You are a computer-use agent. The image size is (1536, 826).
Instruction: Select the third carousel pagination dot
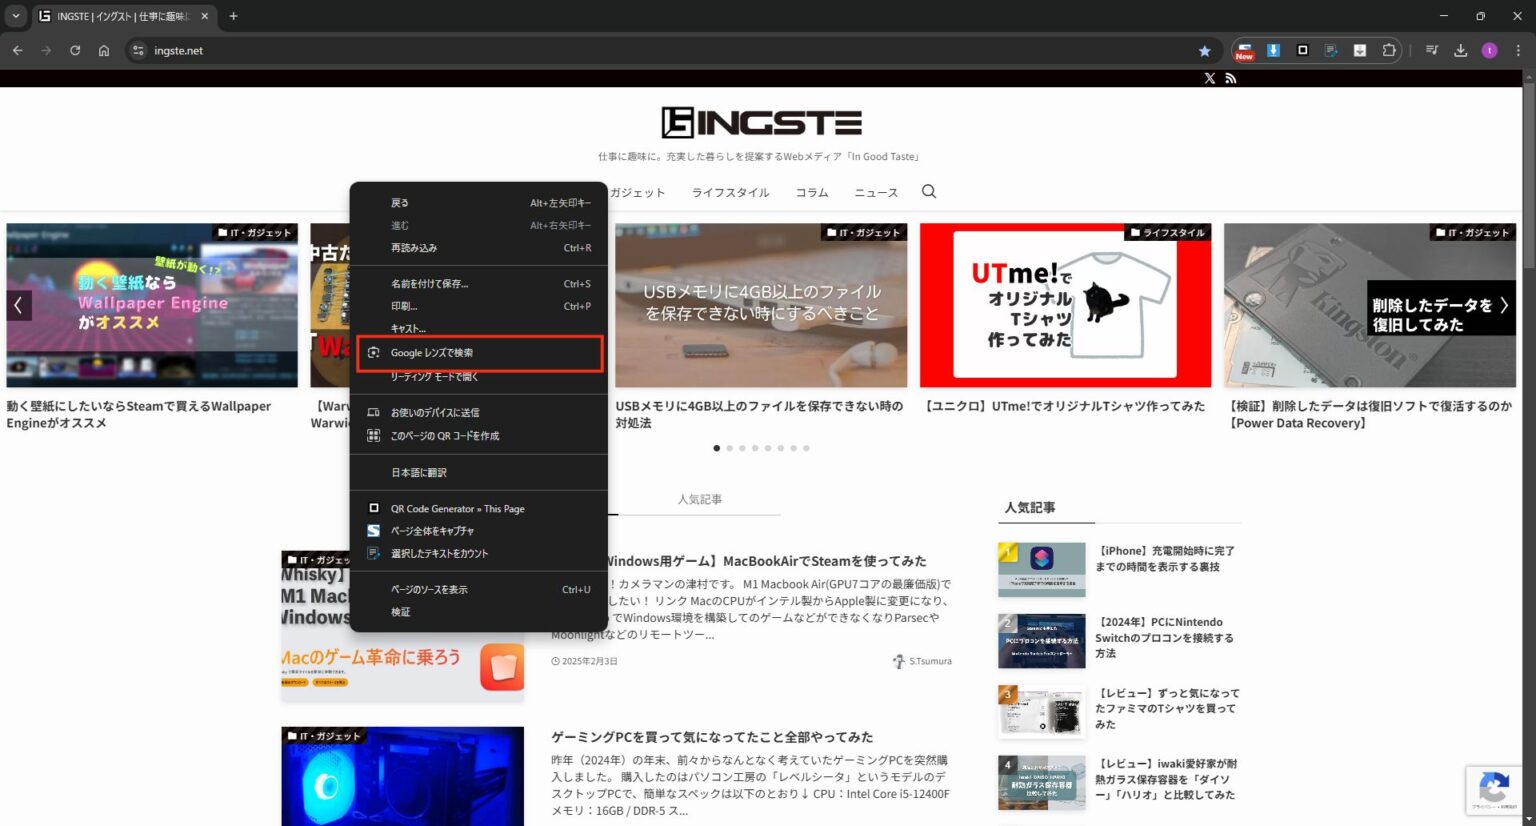(742, 448)
